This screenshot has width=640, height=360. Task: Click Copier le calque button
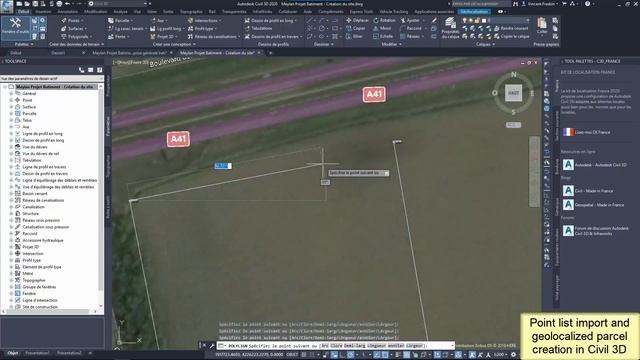click(x=512, y=36)
